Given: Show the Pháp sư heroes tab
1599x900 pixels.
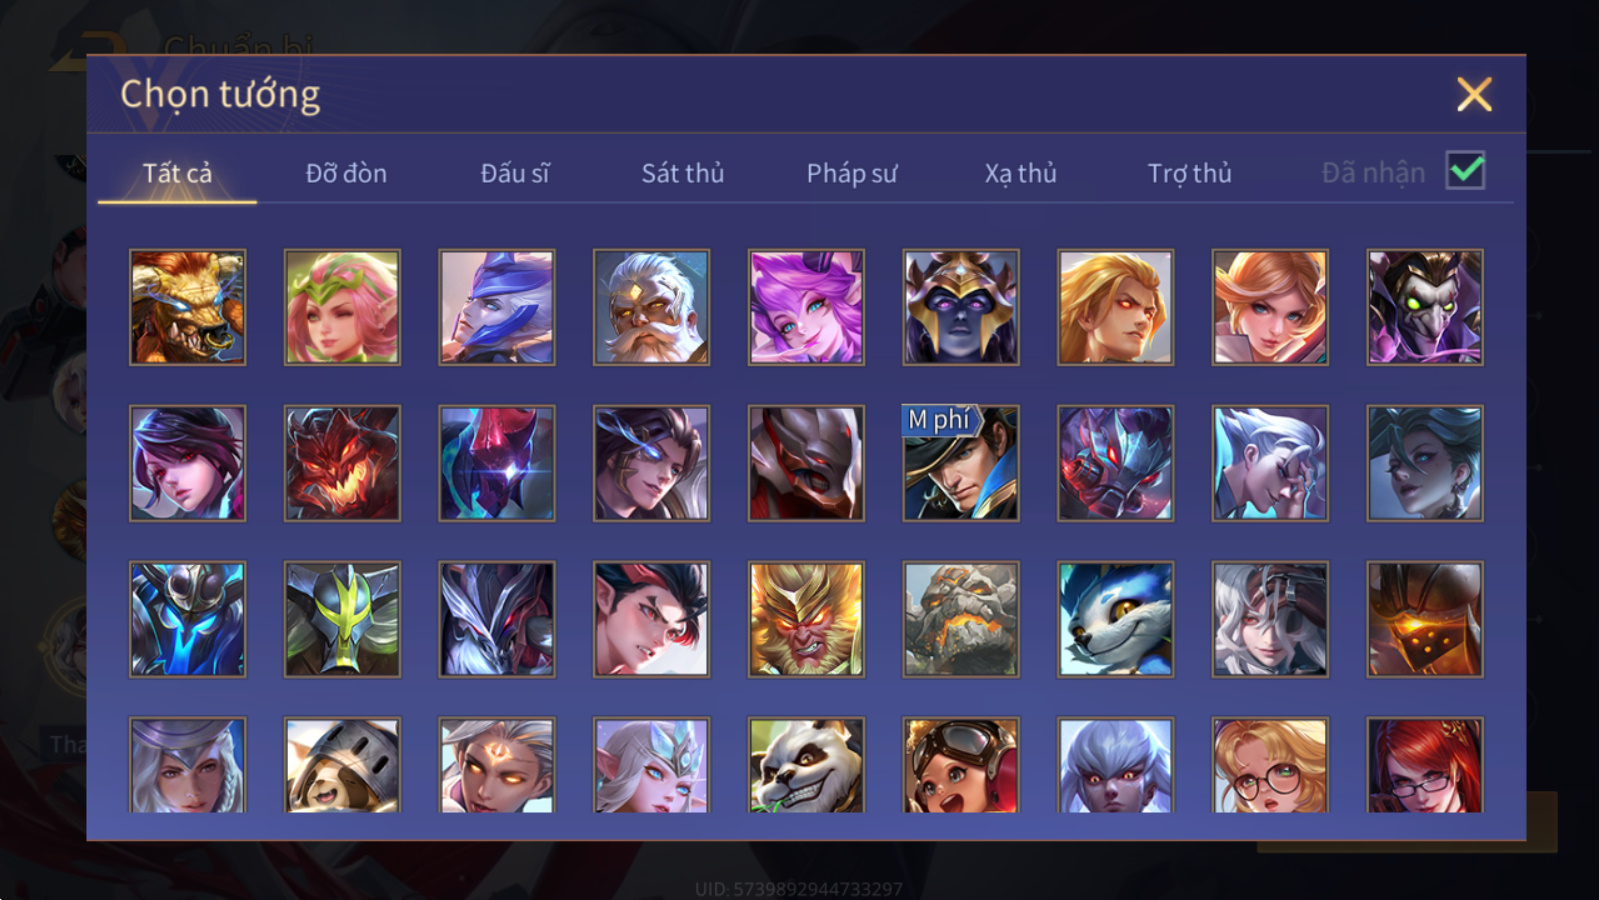Looking at the screenshot, I should click(852, 173).
